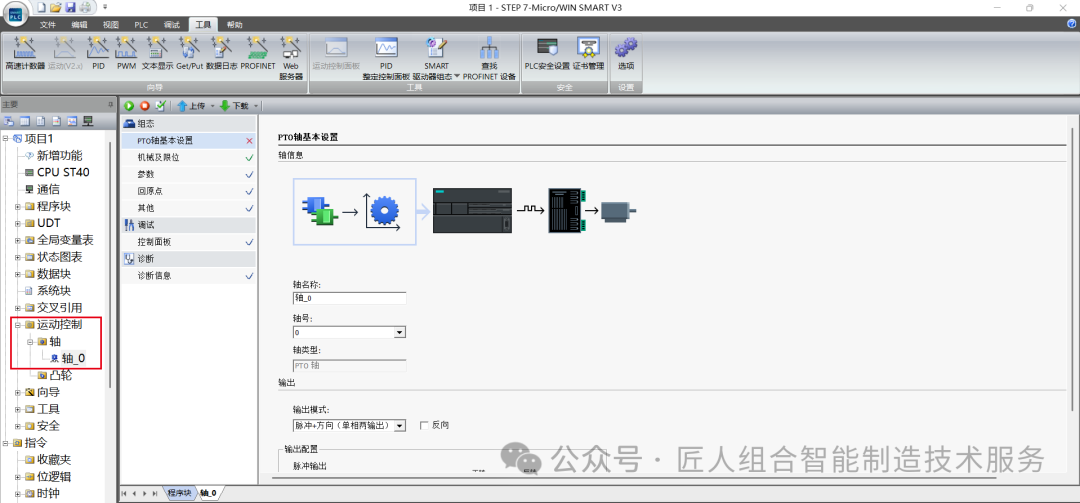
Task: Enable the reverse direction (反向) checkbox
Action: pyautogui.click(x=424, y=425)
